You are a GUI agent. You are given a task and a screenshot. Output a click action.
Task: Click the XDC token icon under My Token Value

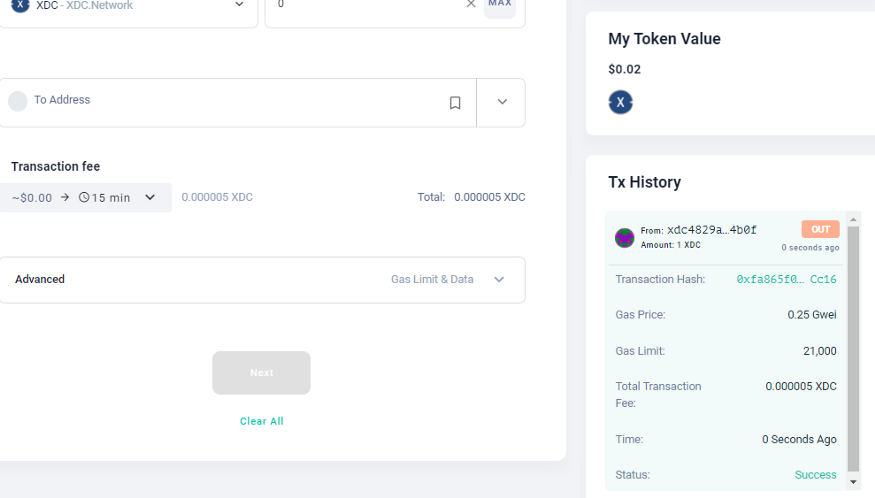point(621,102)
